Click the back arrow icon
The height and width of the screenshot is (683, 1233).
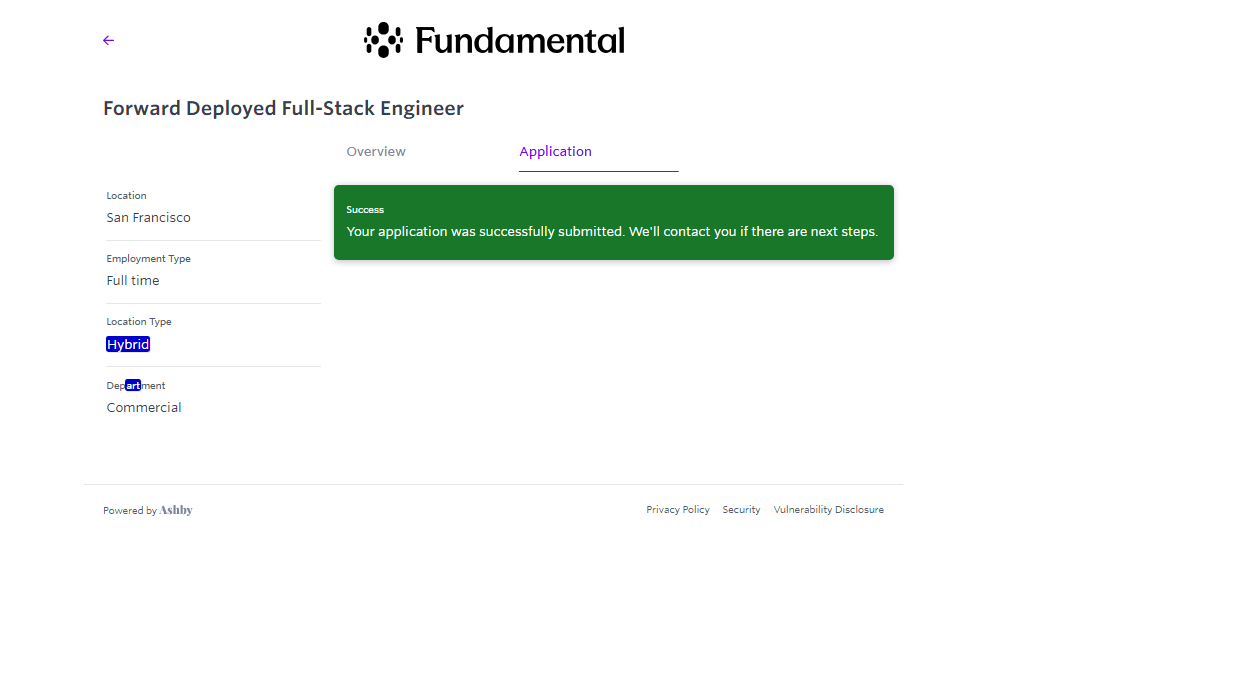(x=108, y=41)
